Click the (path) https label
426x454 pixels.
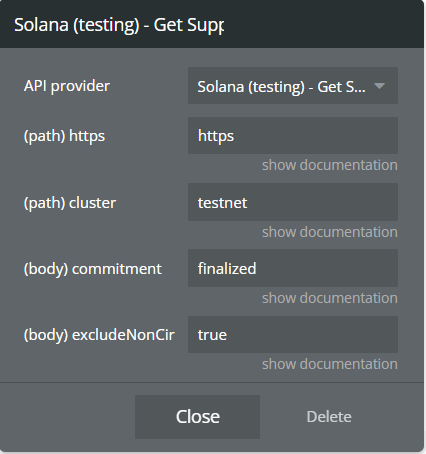pyautogui.click(x=64, y=136)
